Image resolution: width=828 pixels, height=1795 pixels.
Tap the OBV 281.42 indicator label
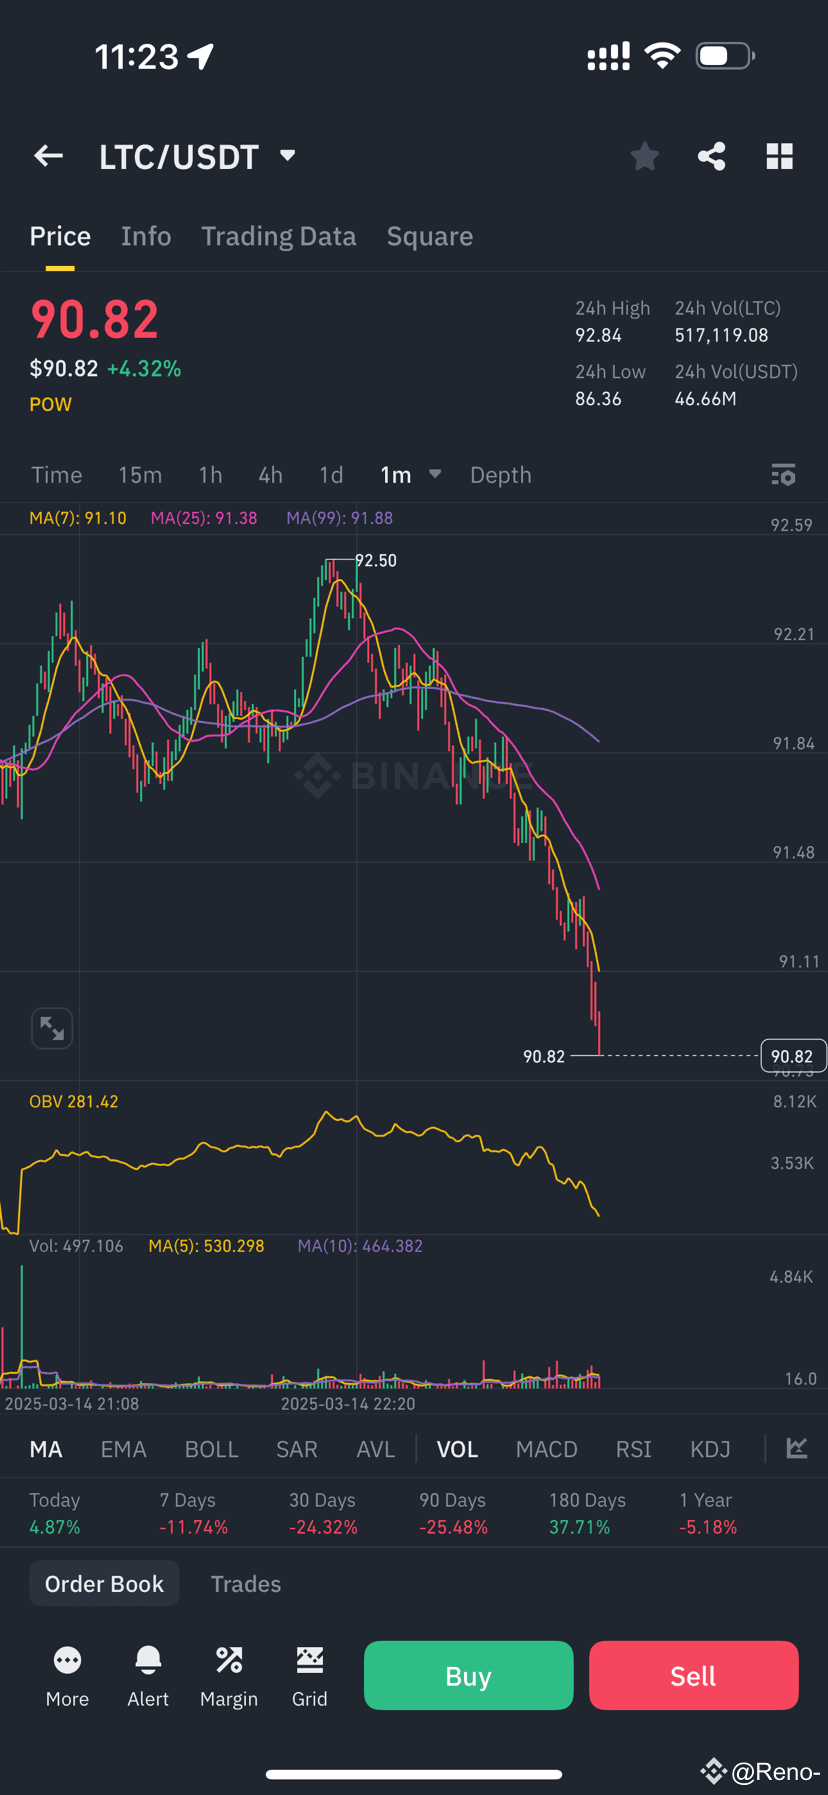(x=74, y=1101)
